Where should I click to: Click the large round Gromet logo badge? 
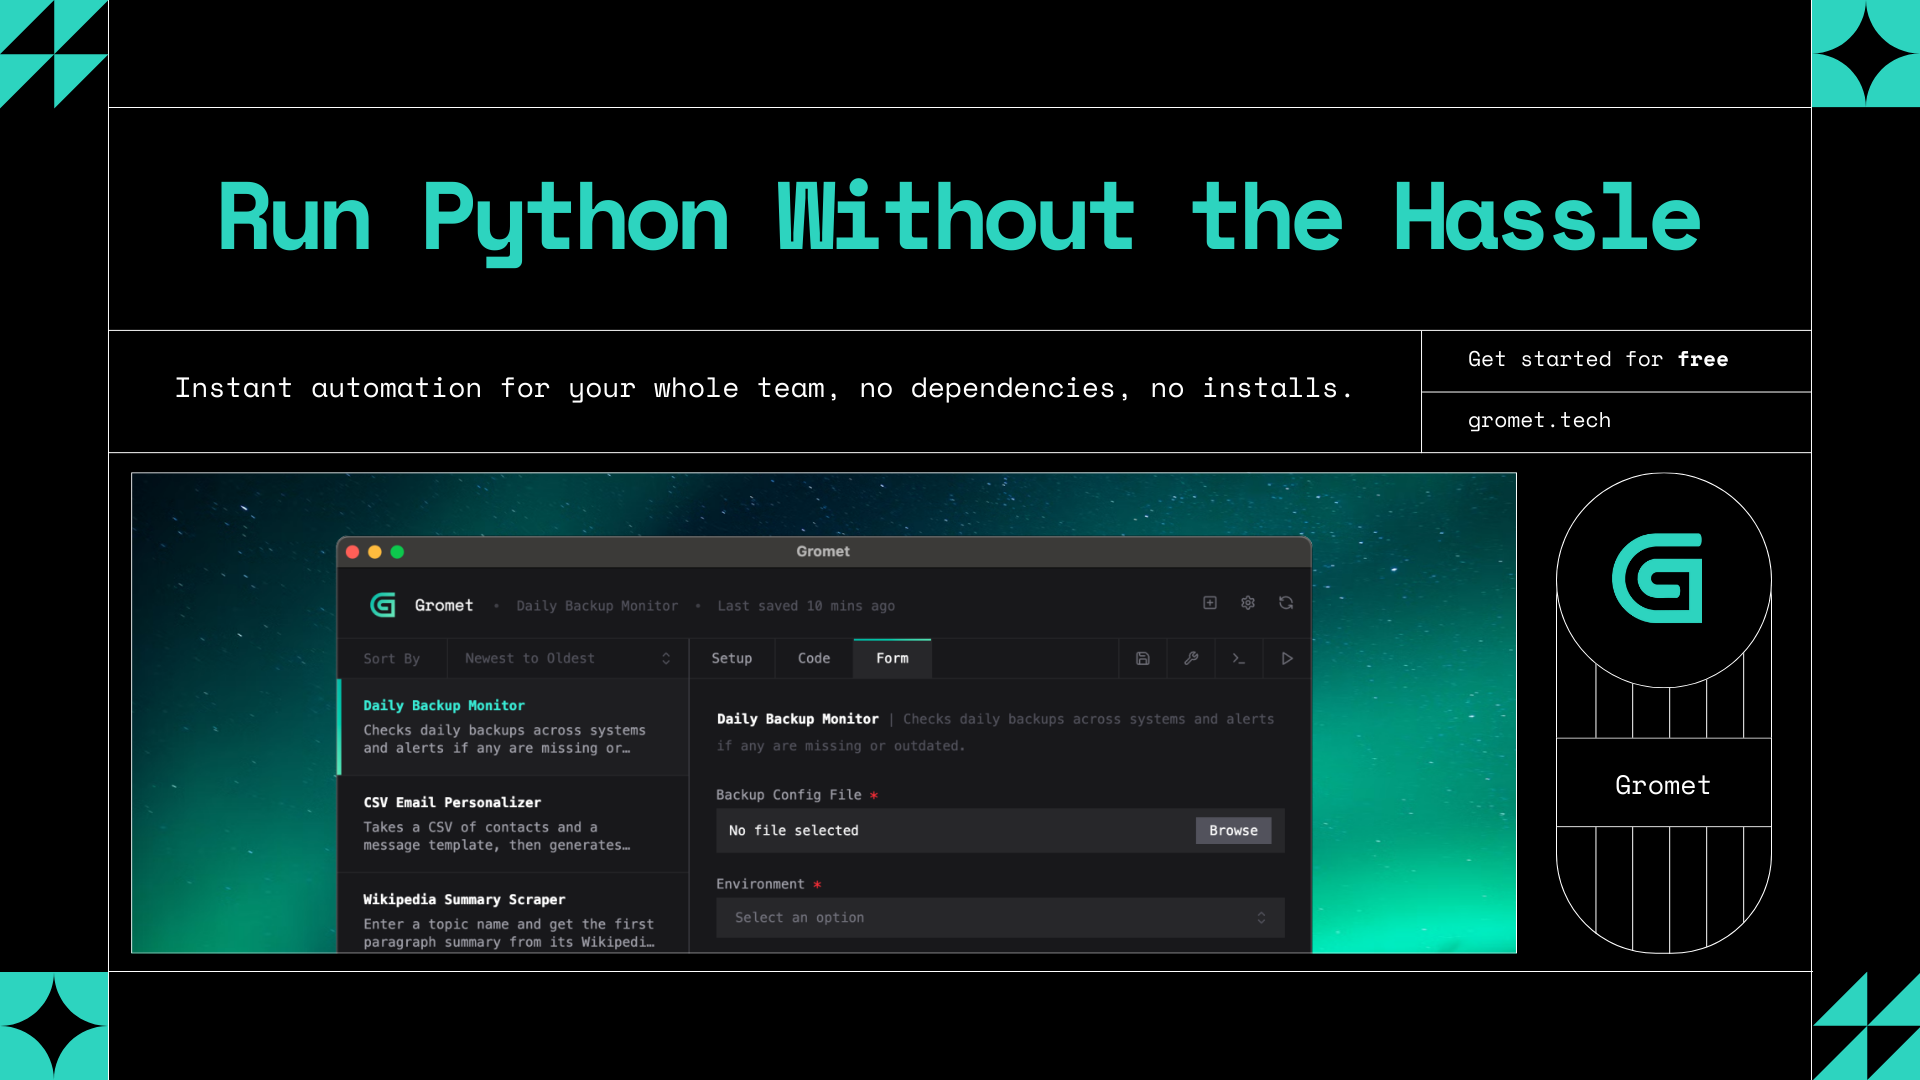point(1663,579)
